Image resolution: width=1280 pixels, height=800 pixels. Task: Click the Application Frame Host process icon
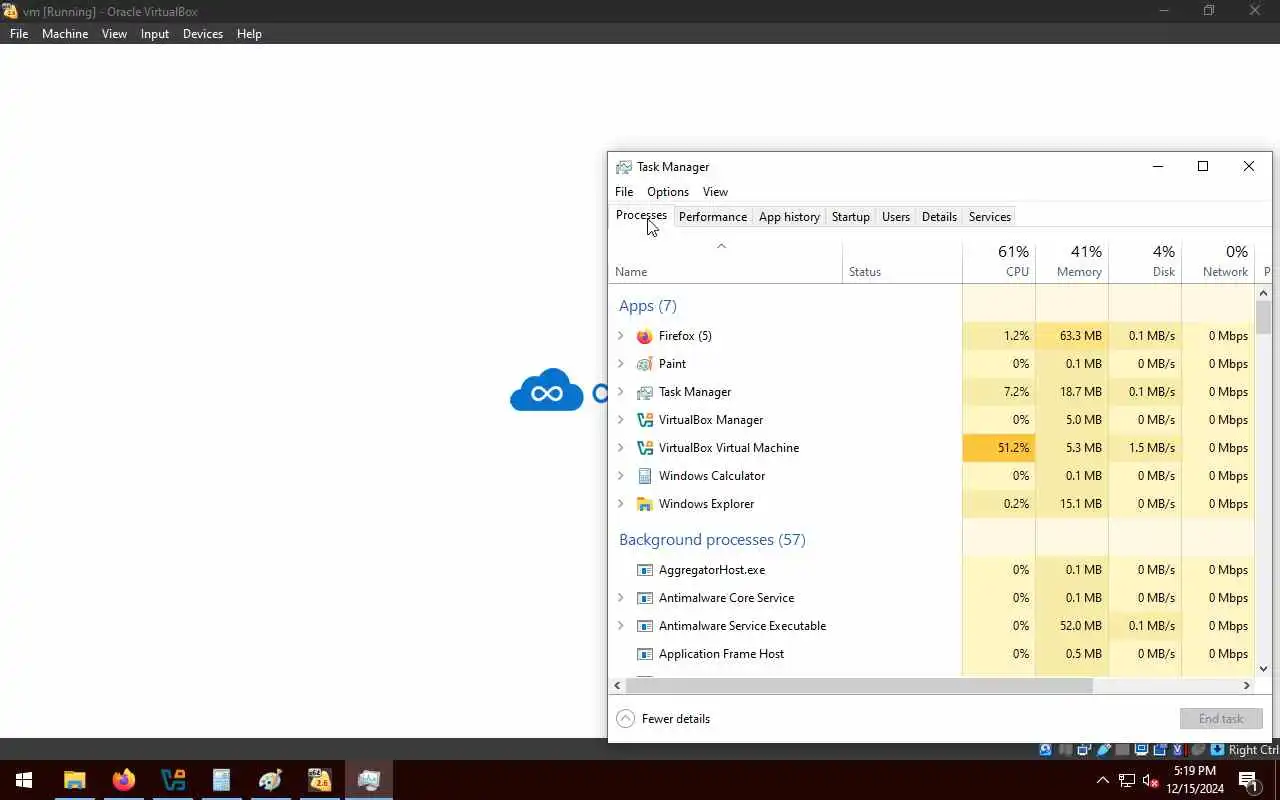pyautogui.click(x=645, y=654)
